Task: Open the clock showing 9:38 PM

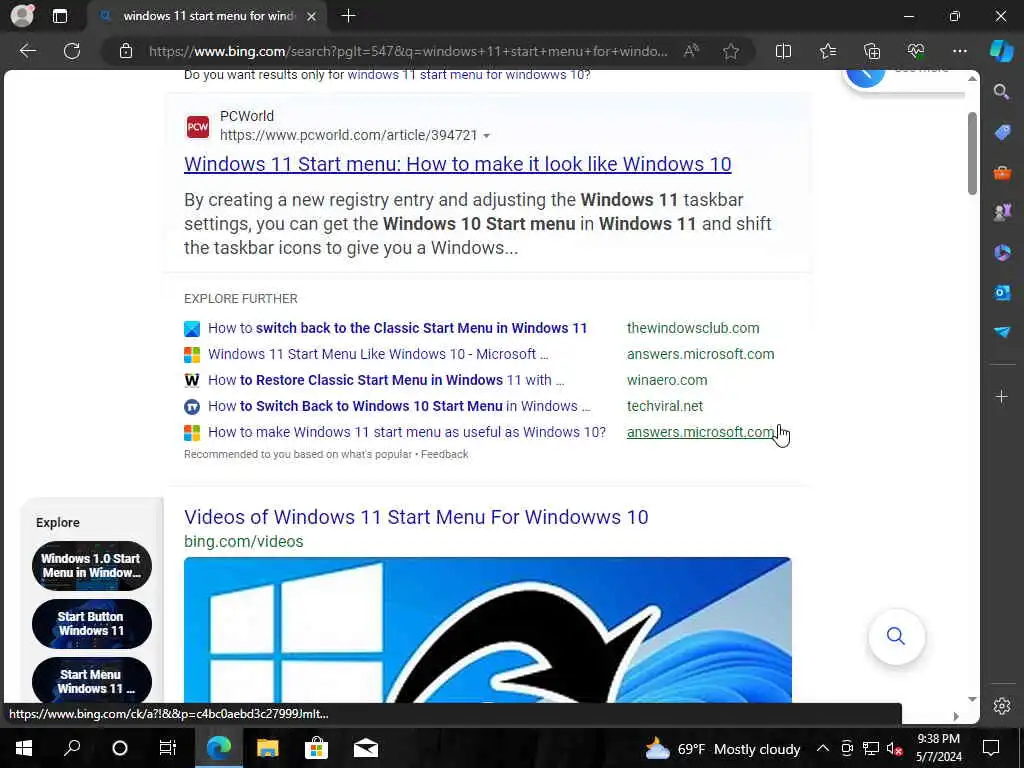Action: coord(938,748)
